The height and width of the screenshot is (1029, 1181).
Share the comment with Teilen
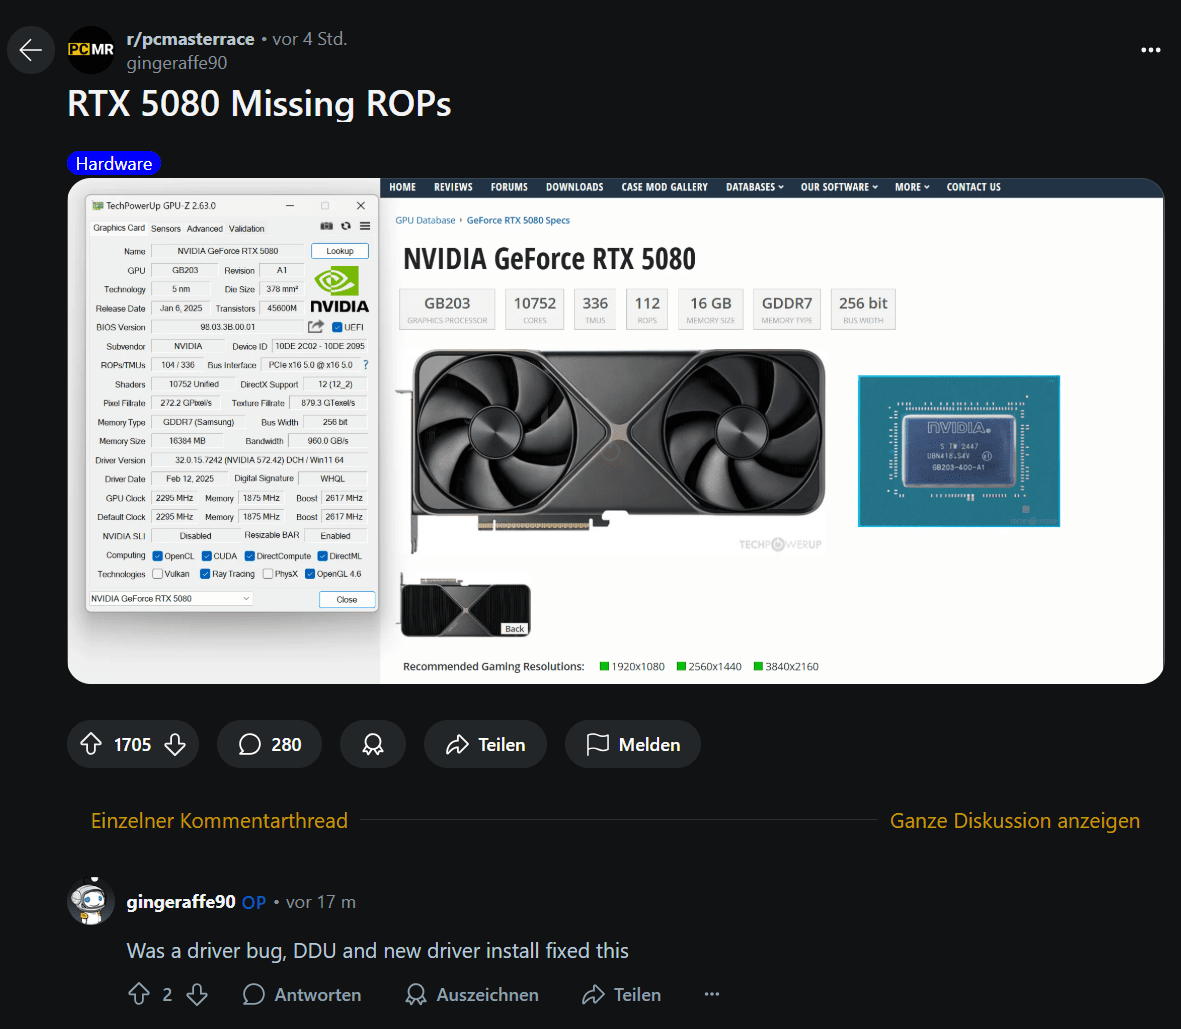pos(621,994)
